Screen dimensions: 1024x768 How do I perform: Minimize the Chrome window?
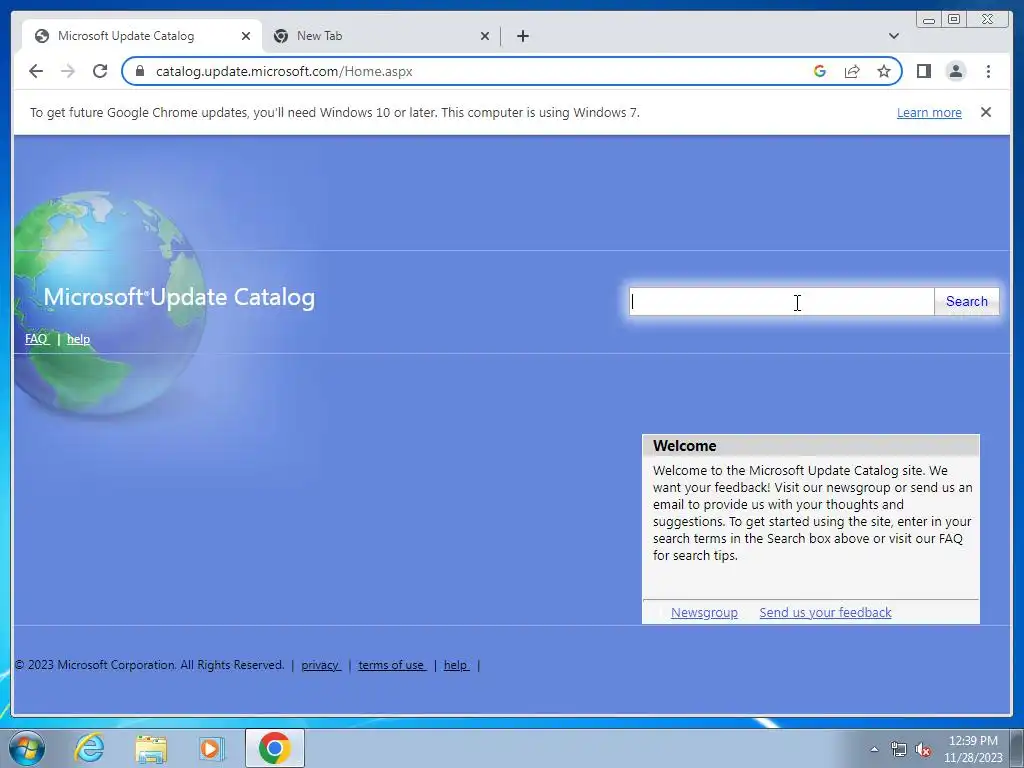929,20
